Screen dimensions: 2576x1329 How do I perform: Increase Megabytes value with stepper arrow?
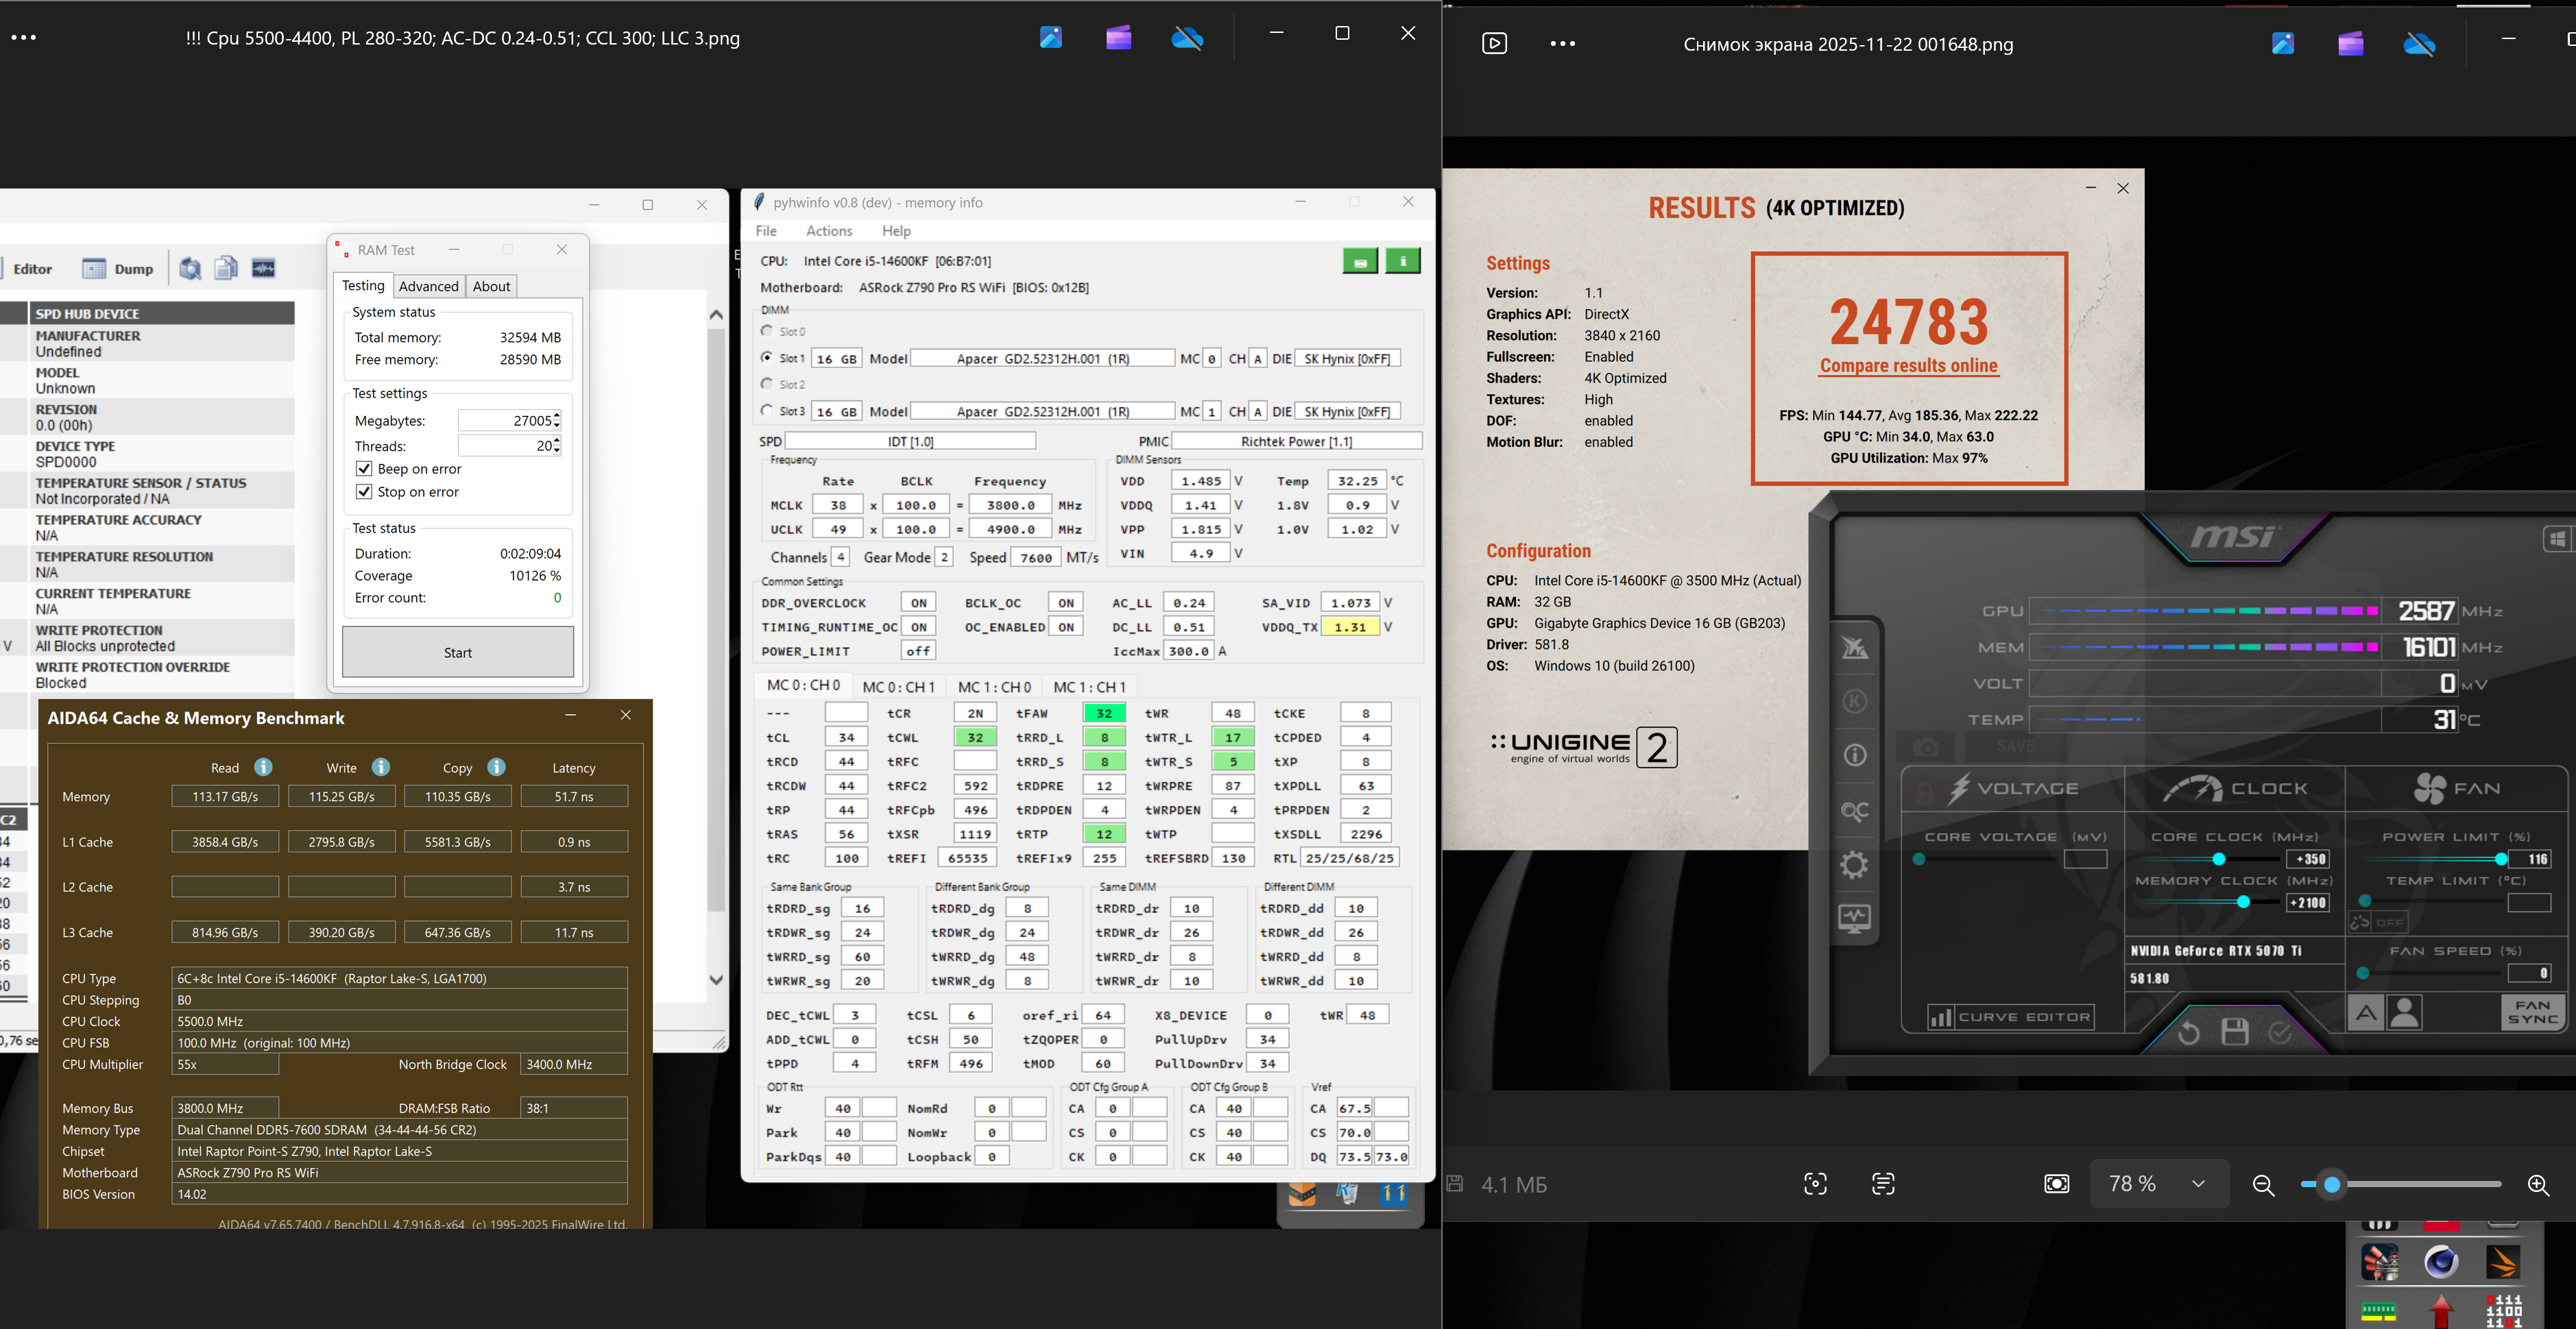(x=557, y=415)
